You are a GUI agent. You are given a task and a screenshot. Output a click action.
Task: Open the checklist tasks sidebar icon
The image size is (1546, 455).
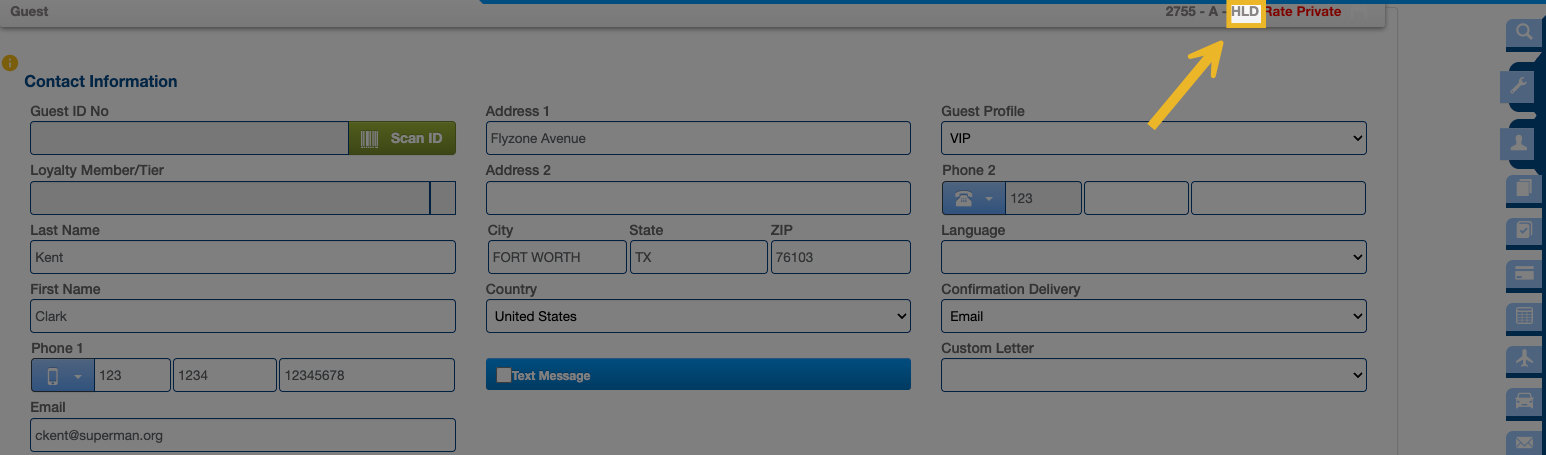[1524, 230]
